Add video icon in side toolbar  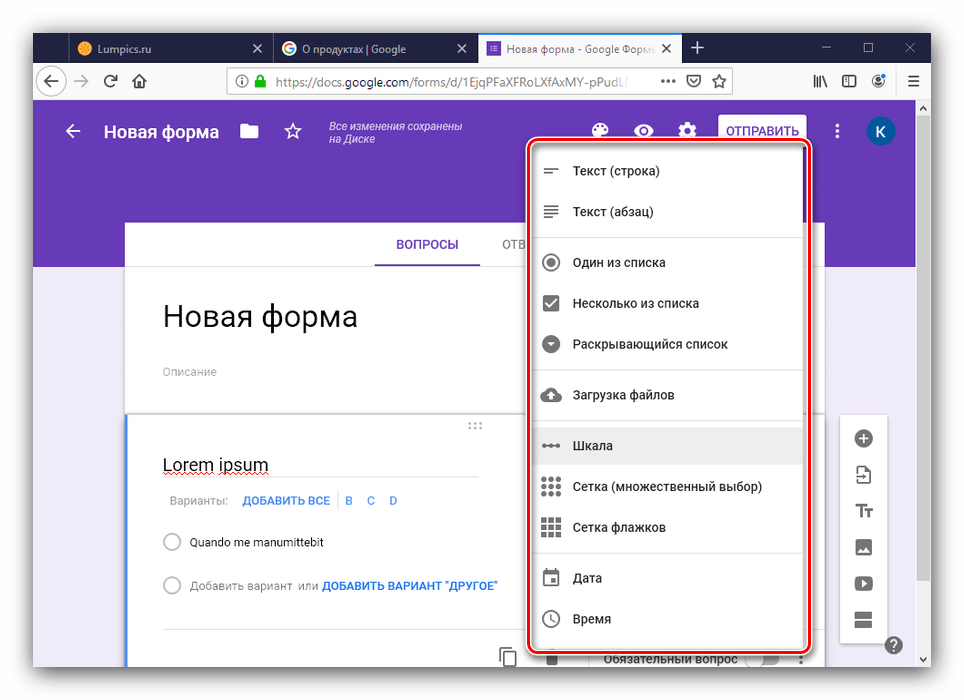tap(863, 583)
